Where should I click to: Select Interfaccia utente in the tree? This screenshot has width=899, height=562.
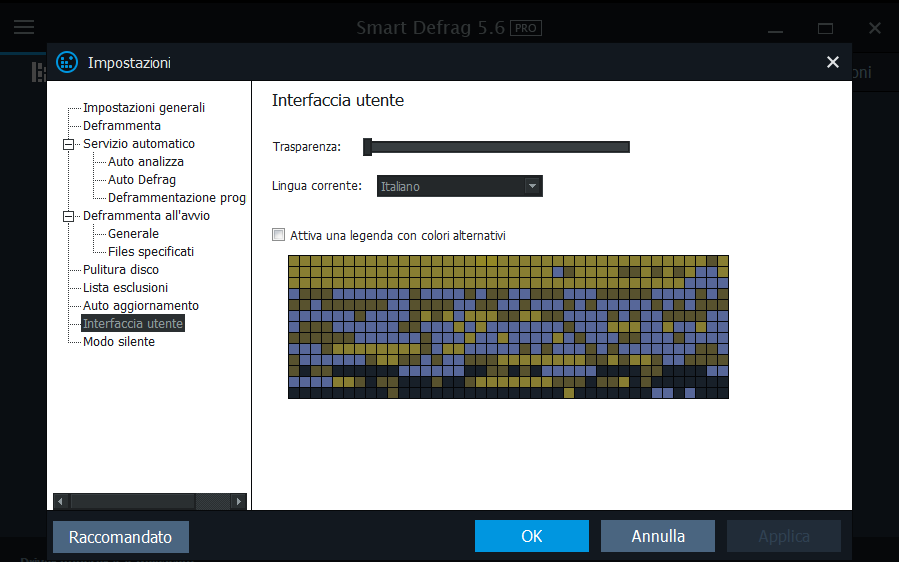point(133,323)
